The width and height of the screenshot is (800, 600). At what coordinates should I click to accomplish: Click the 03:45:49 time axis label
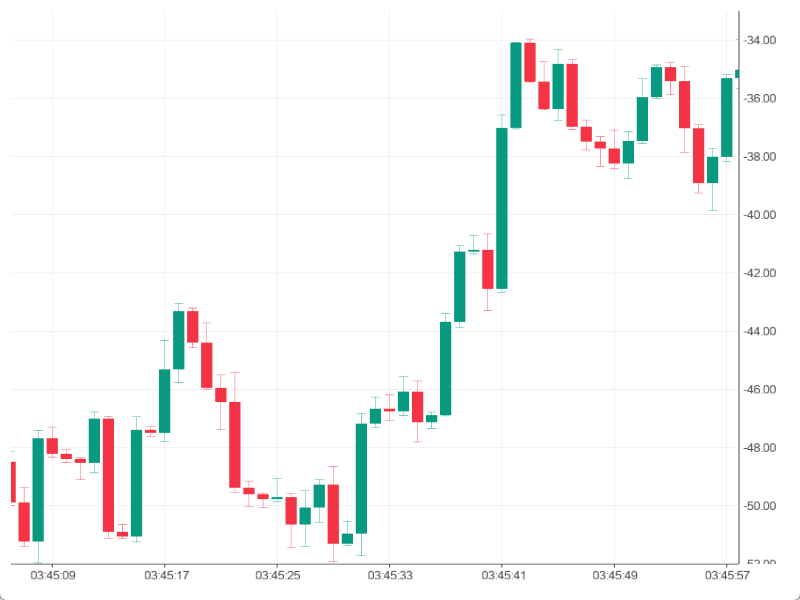click(x=614, y=576)
